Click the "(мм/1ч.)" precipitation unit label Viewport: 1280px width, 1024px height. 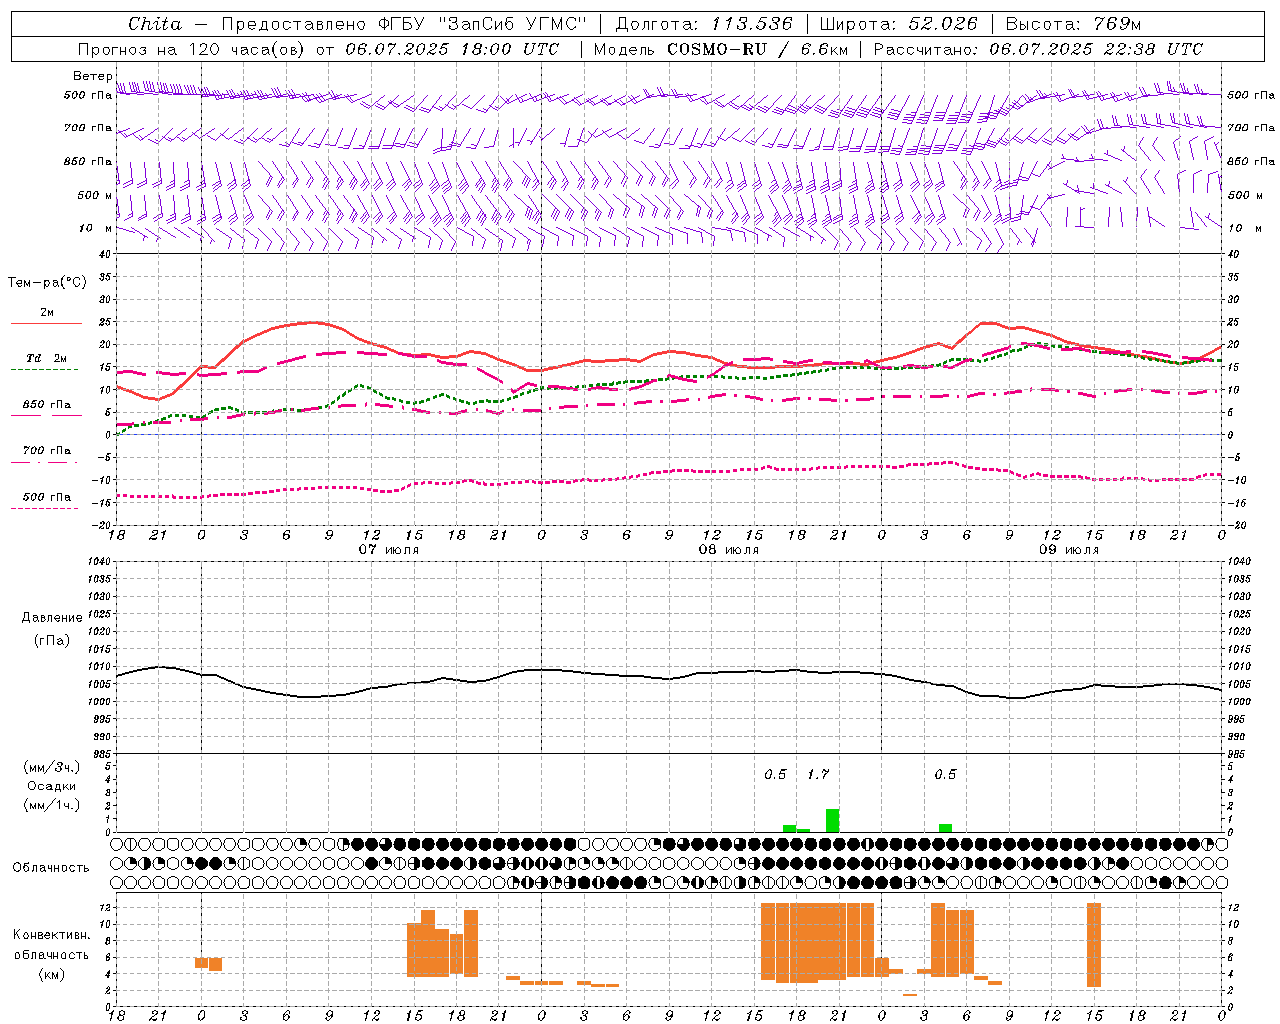52,805
